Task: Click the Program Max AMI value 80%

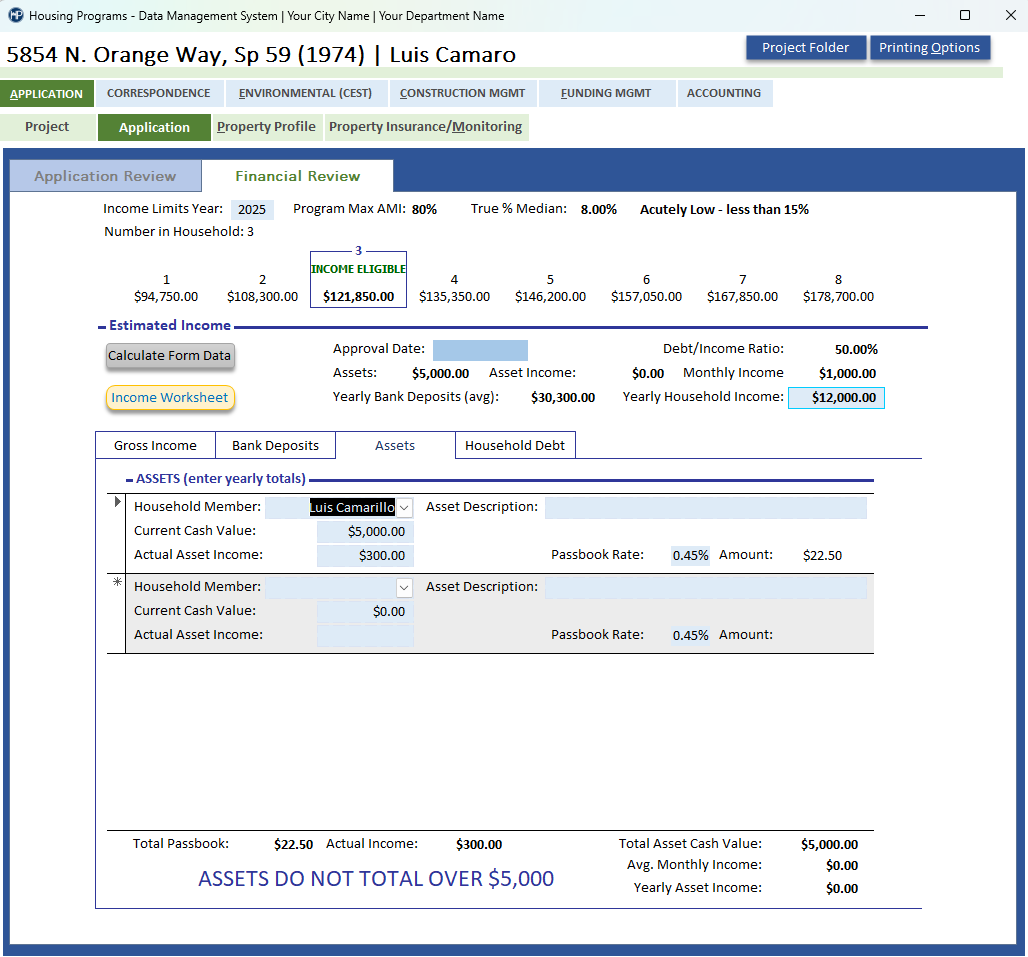Action: click(424, 209)
